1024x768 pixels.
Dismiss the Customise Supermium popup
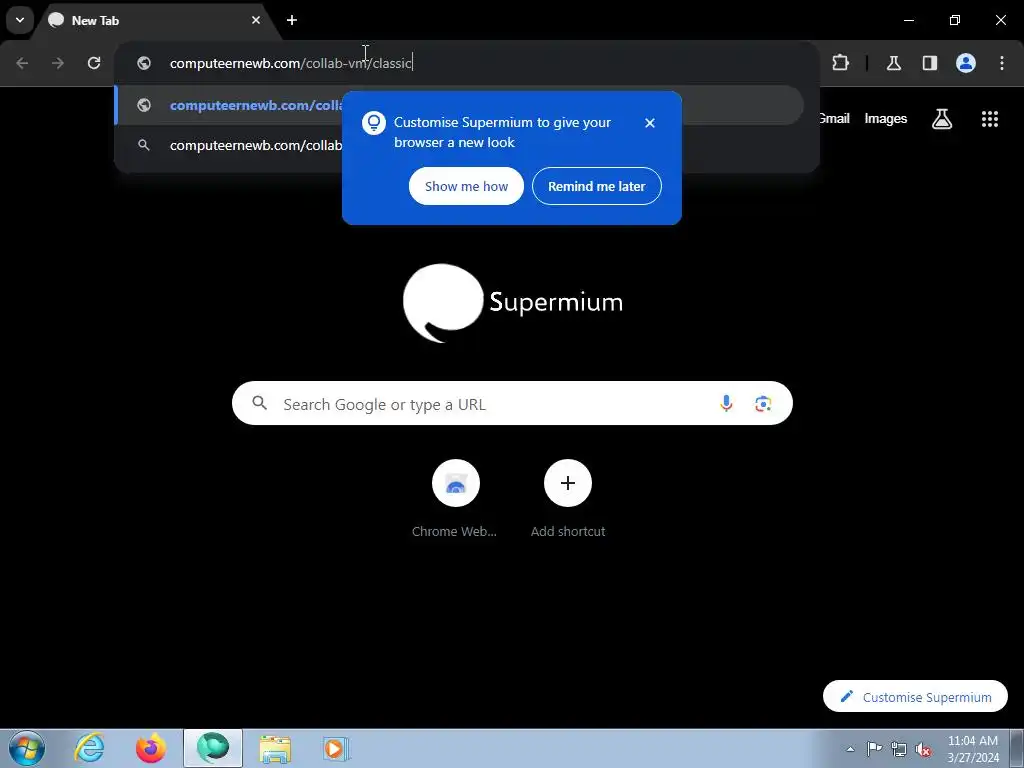coord(650,123)
